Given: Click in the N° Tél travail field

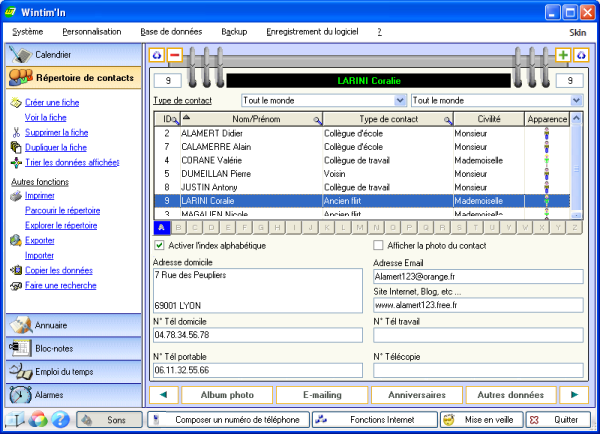Looking at the screenshot, I should 478,335.
